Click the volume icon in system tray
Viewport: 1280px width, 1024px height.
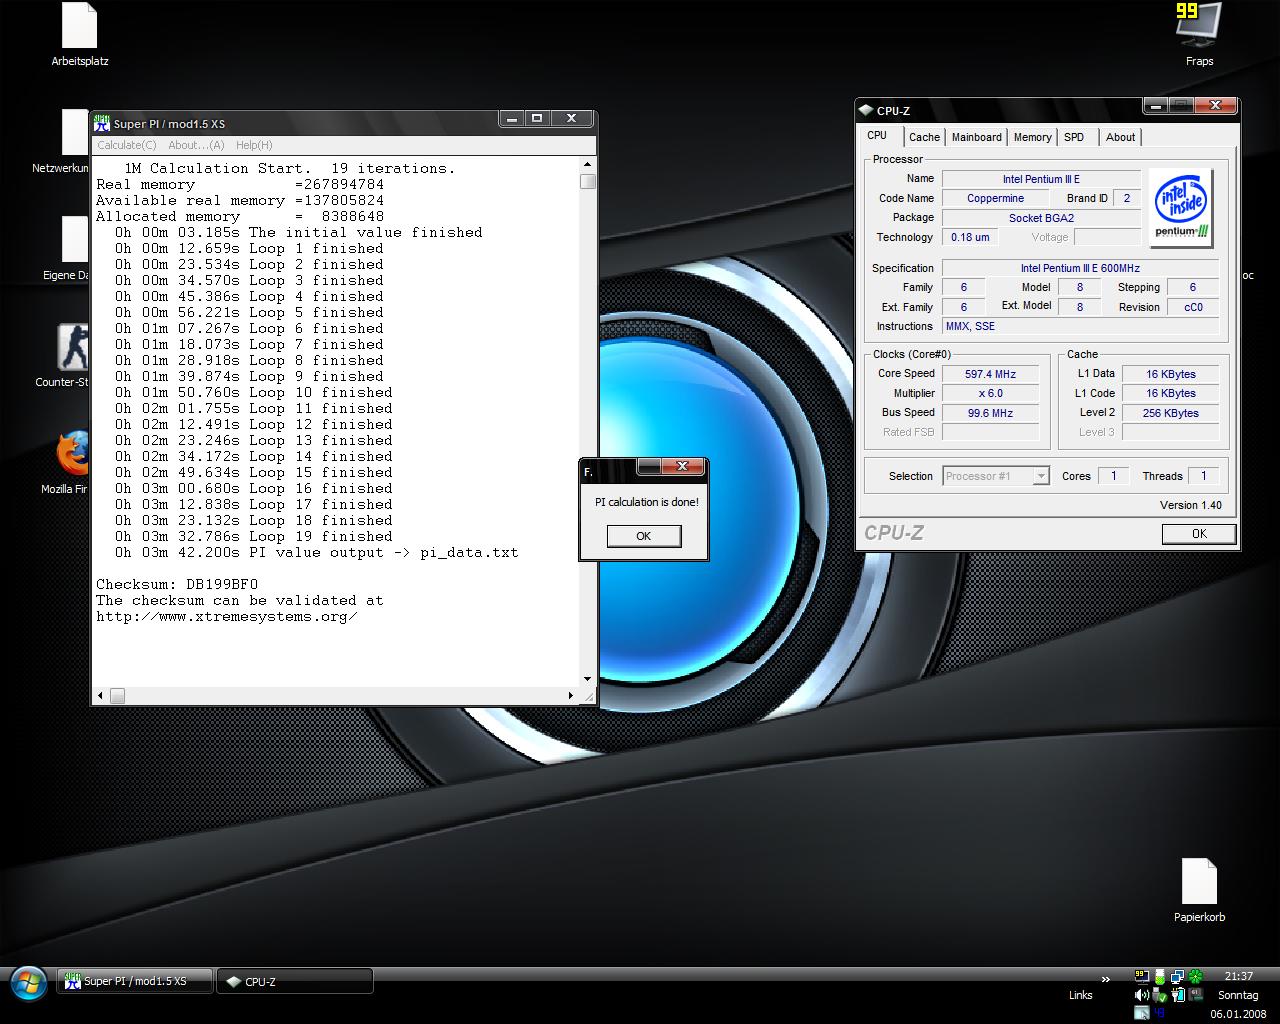[x=1141, y=995]
